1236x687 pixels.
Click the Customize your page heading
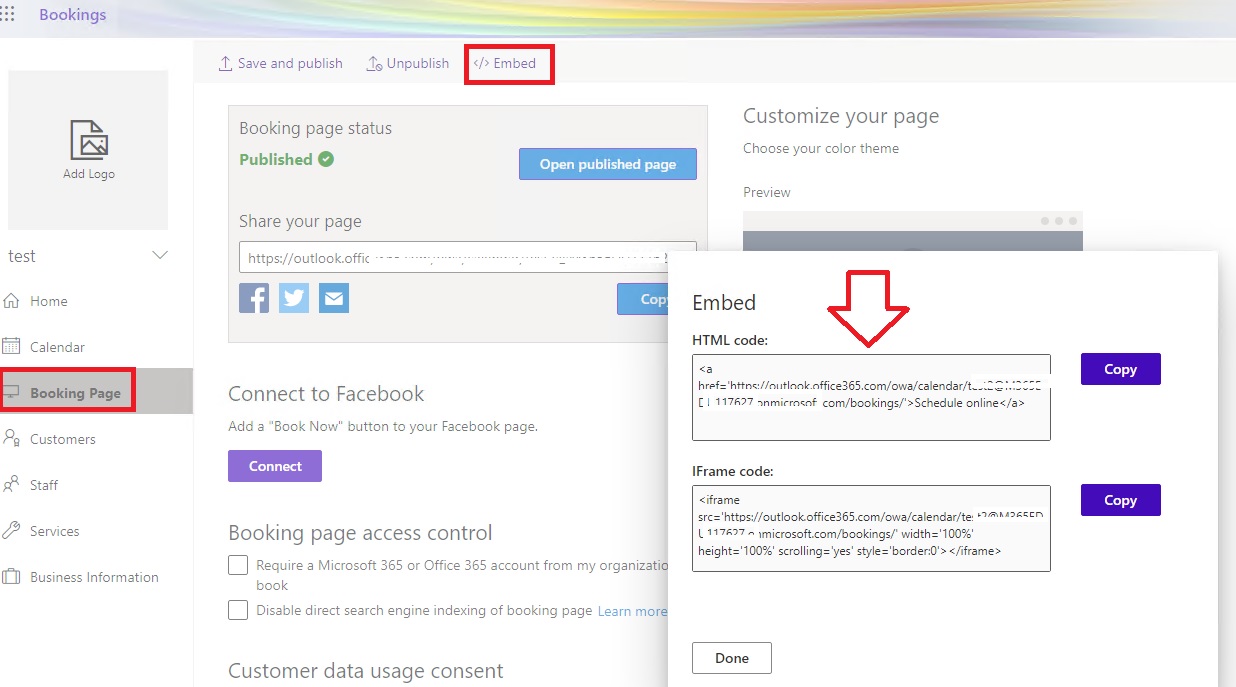coord(841,116)
